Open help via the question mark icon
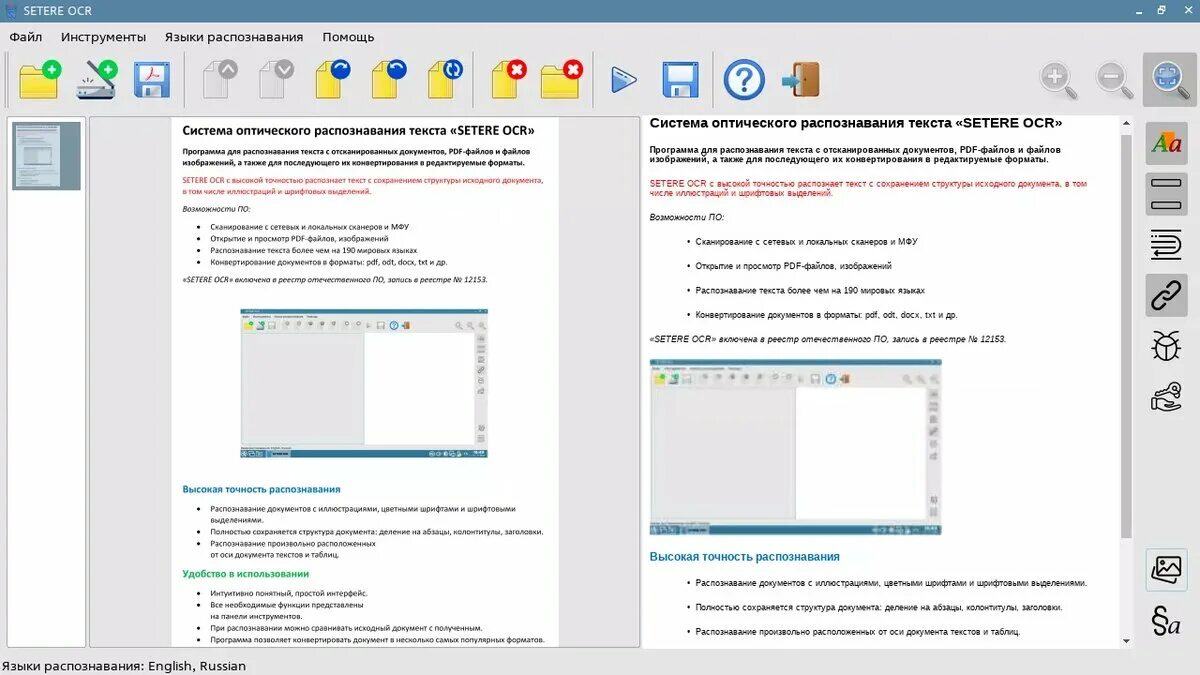The image size is (1200, 675). coord(744,80)
